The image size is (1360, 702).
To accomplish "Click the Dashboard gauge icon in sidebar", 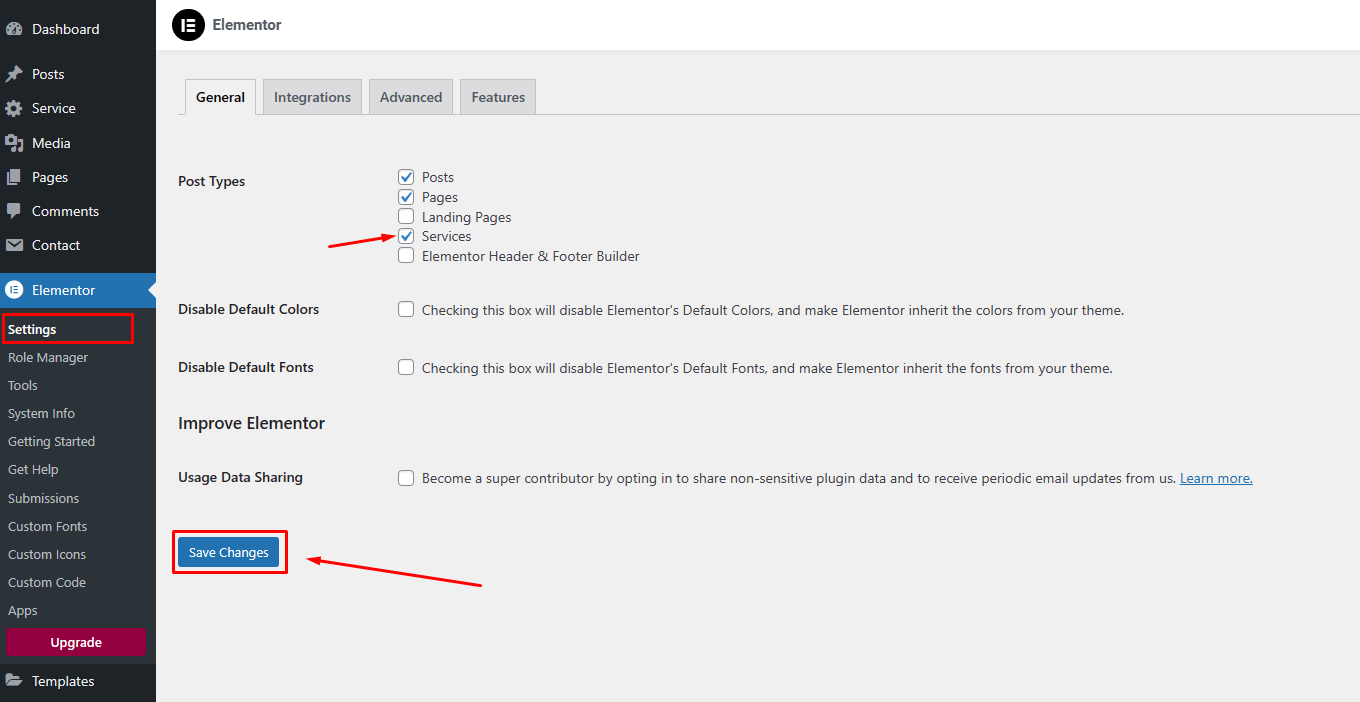I will (x=14, y=29).
